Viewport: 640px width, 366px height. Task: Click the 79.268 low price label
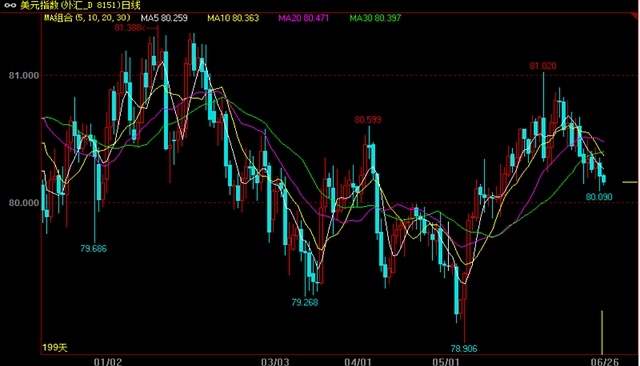click(305, 302)
